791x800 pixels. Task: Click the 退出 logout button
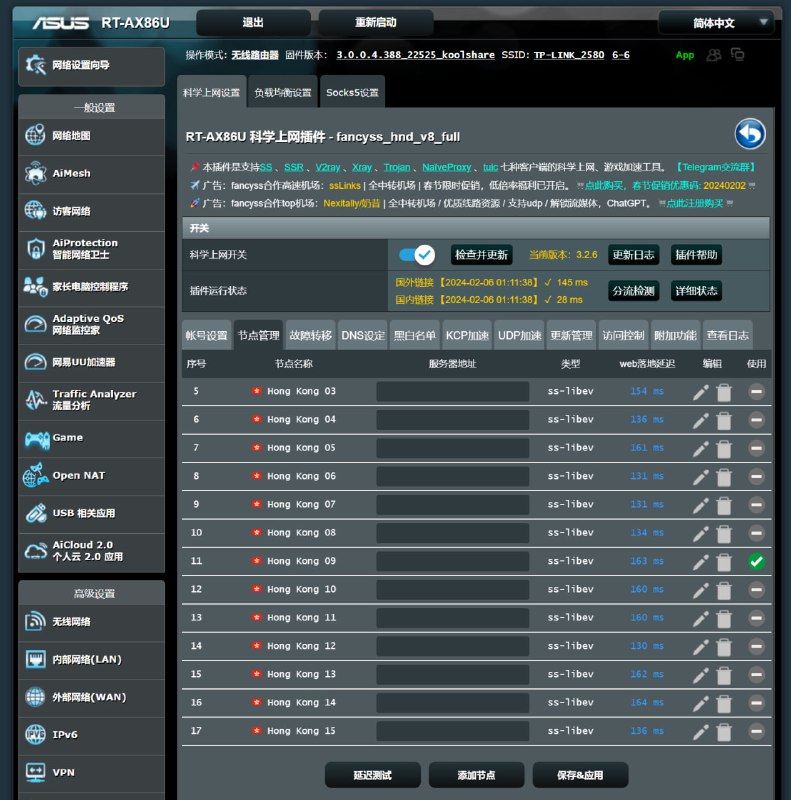[253, 22]
